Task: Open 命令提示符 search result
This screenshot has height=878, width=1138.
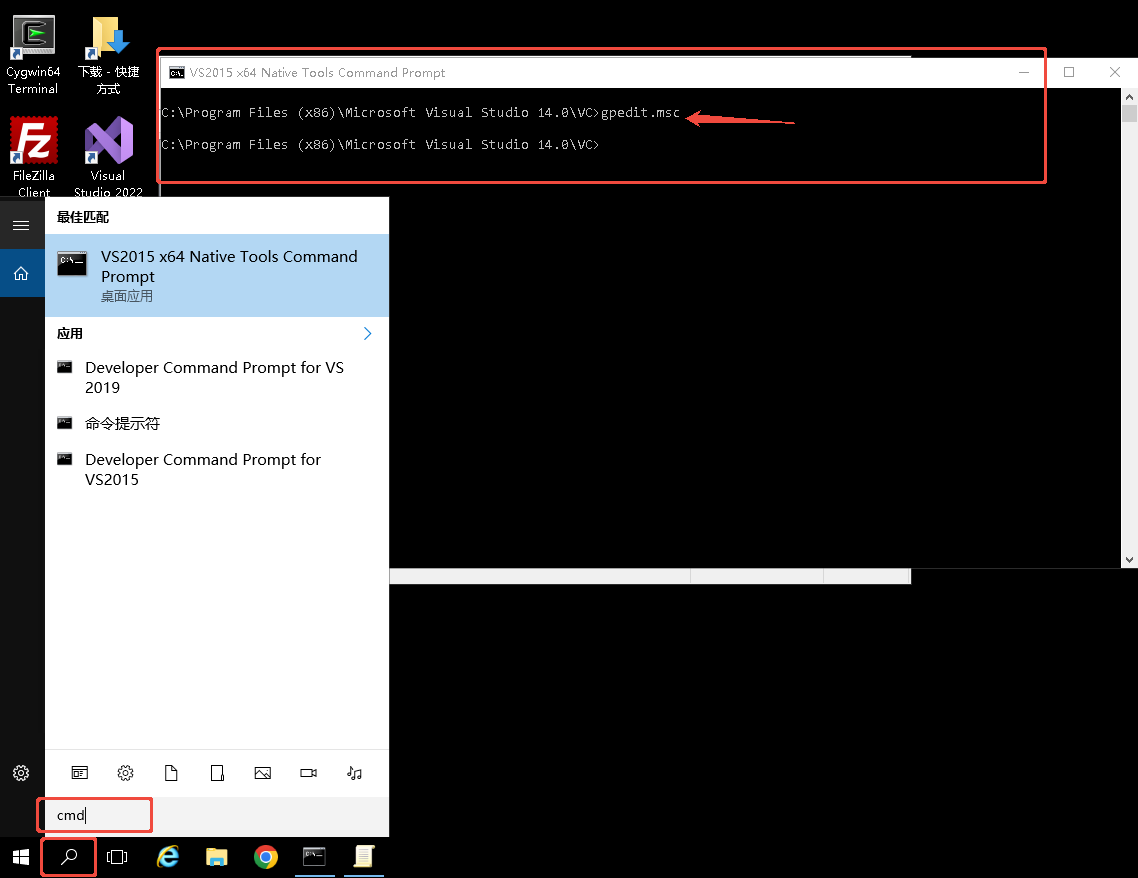Action: click(x=217, y=423)
